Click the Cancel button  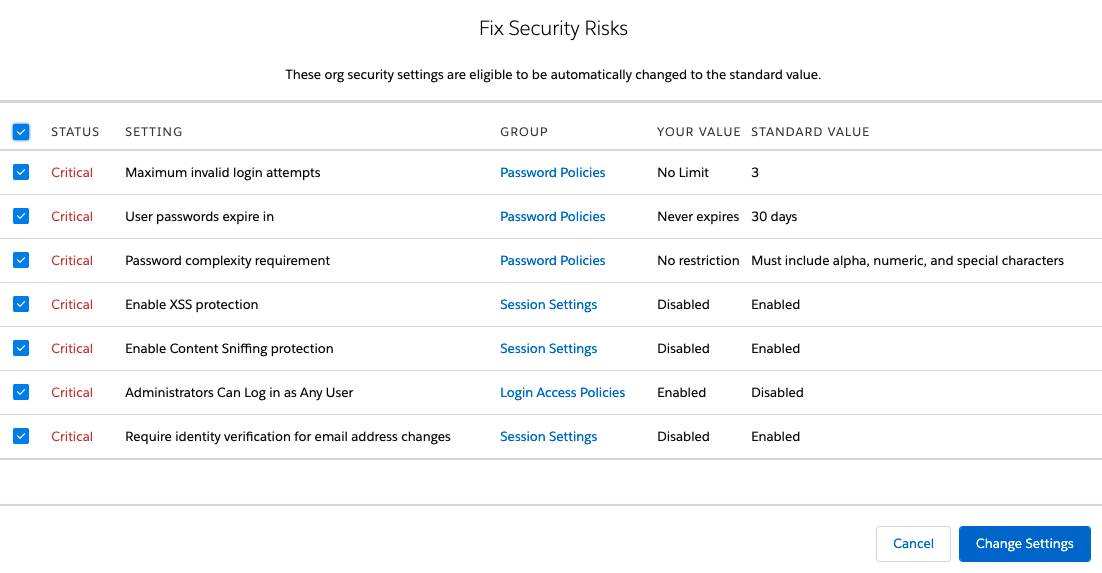912,544
